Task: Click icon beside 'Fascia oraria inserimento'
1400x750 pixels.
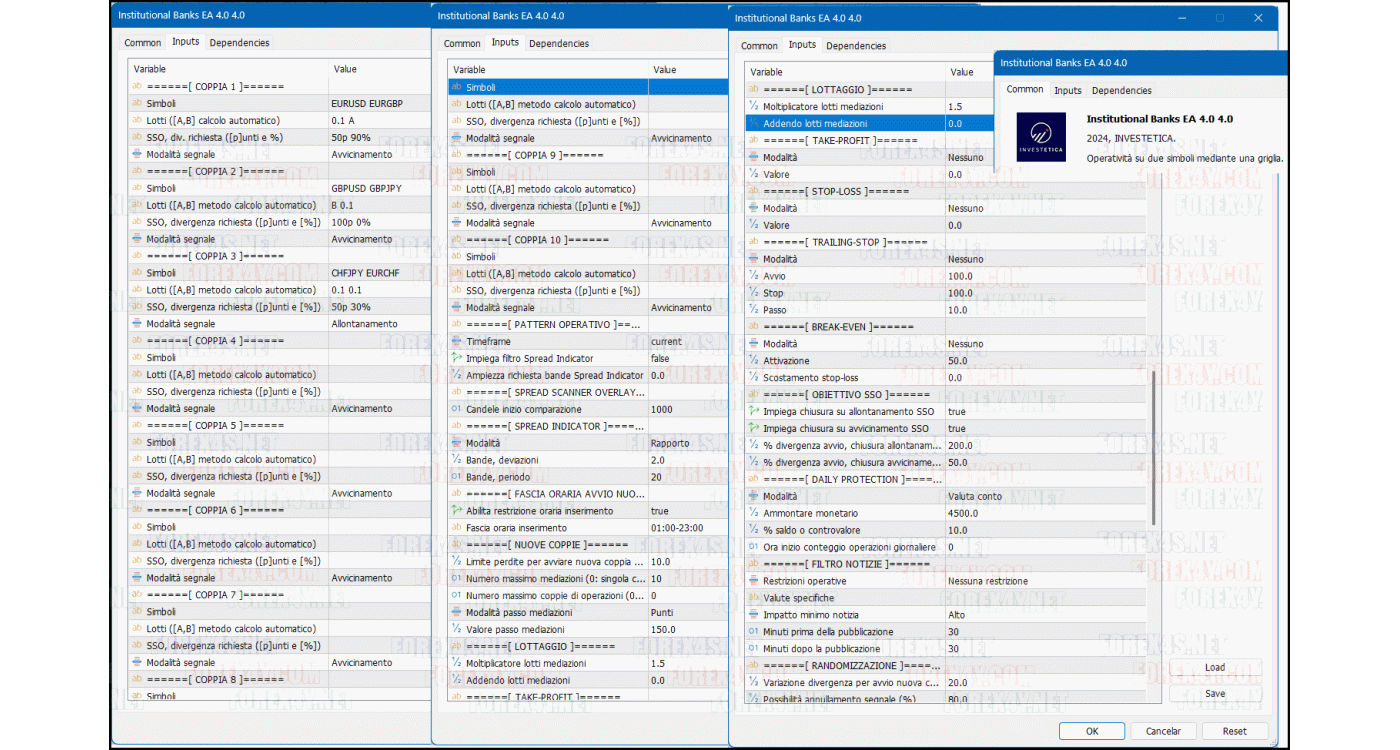Action: (457, 528)
